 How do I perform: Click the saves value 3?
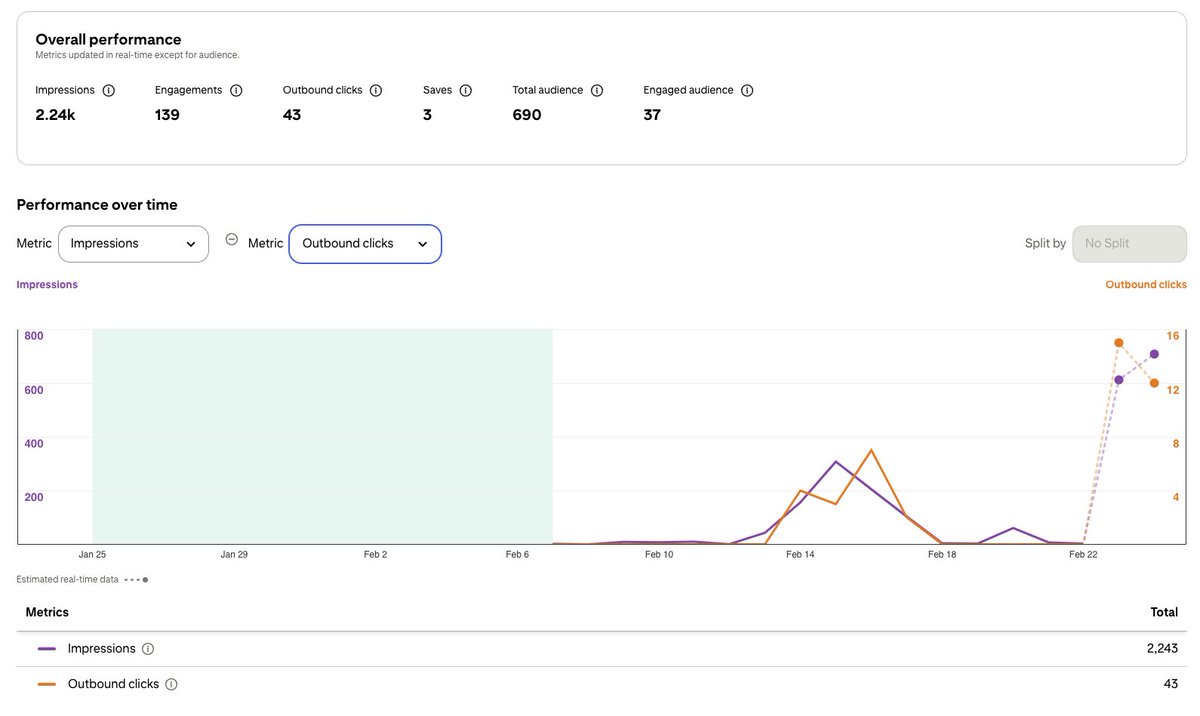coord(428,115)
